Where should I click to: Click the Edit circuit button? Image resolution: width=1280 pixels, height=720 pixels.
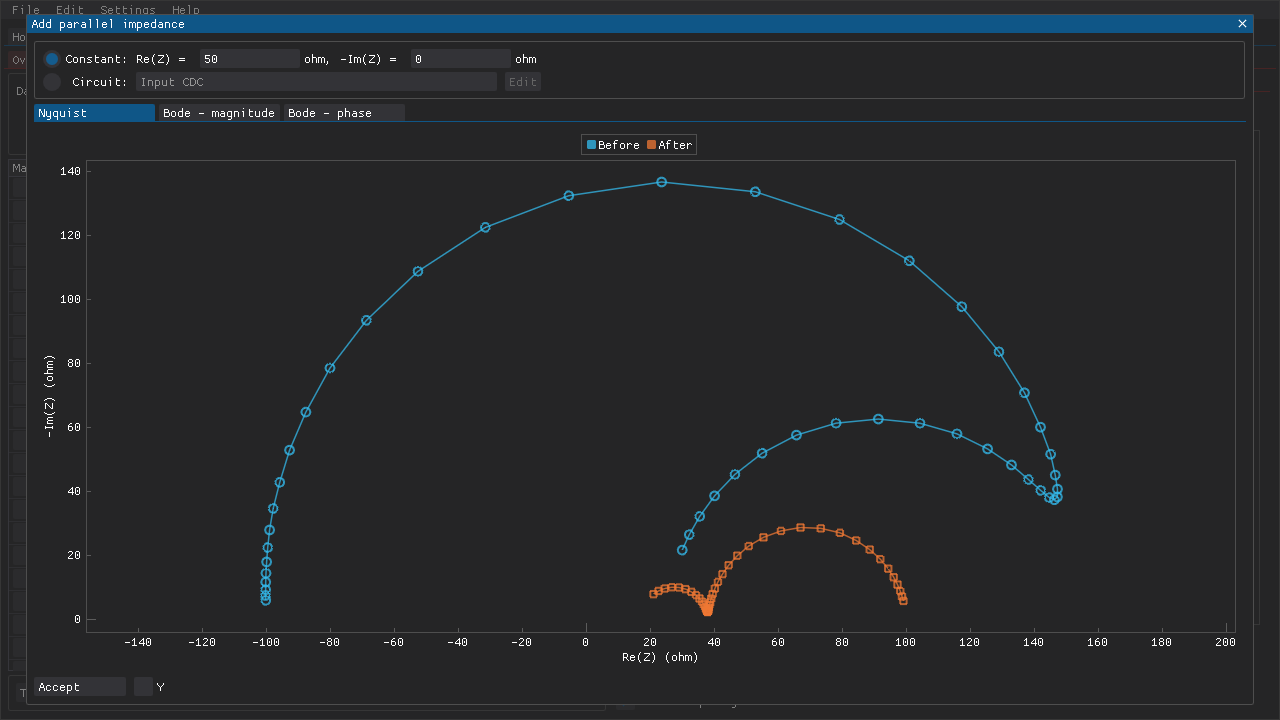click(523, 82)
